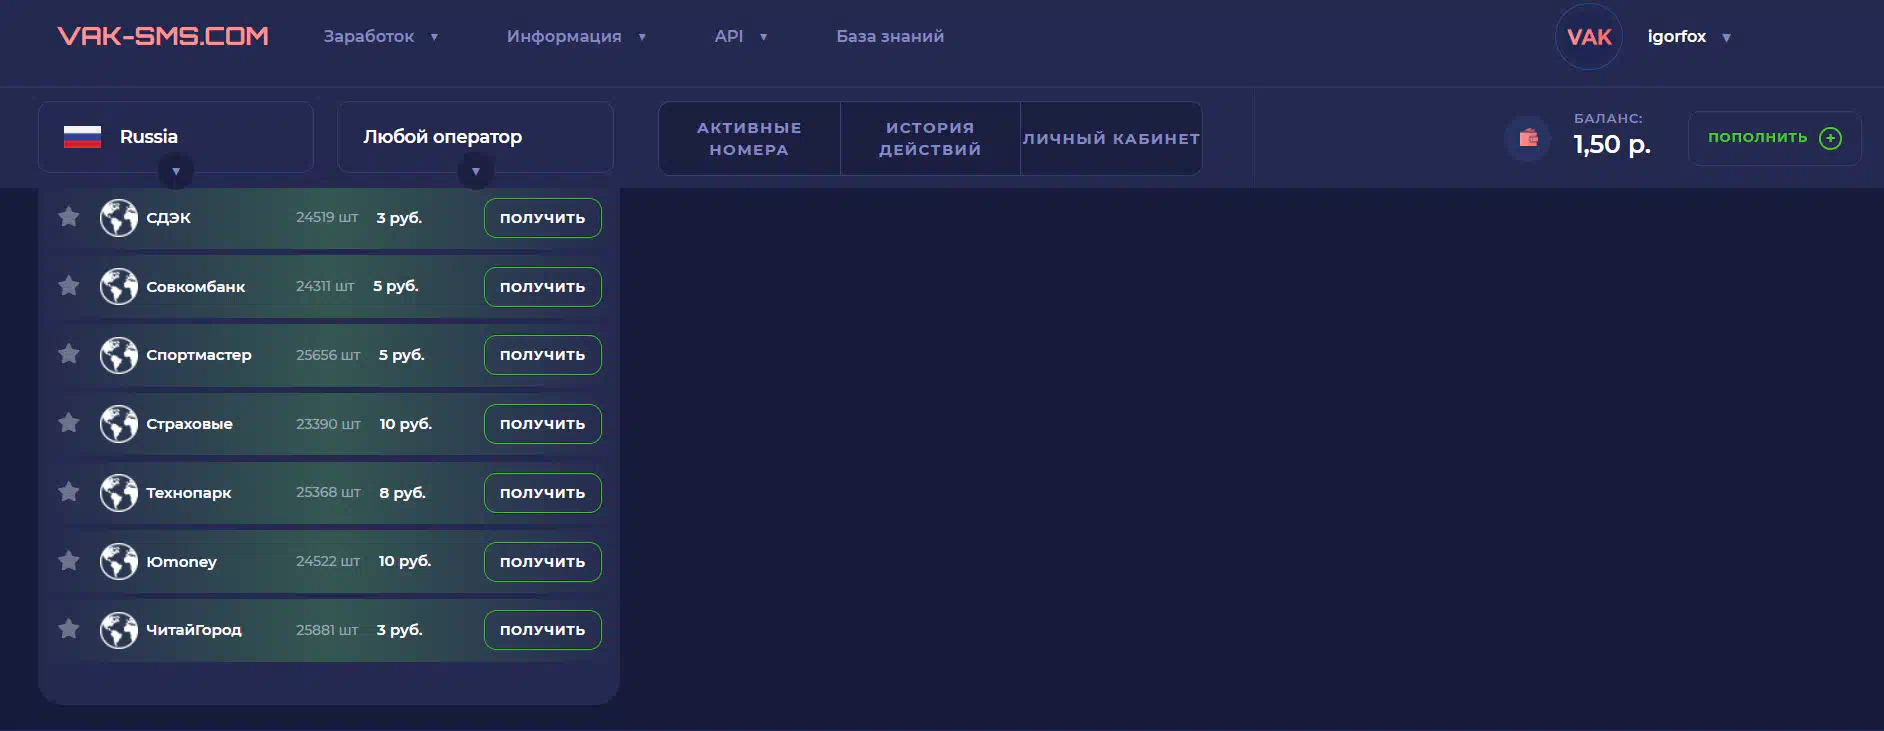Open the API dropdown menu
1884x731 pixels.
pyautogui.click(x=741, y=36)
